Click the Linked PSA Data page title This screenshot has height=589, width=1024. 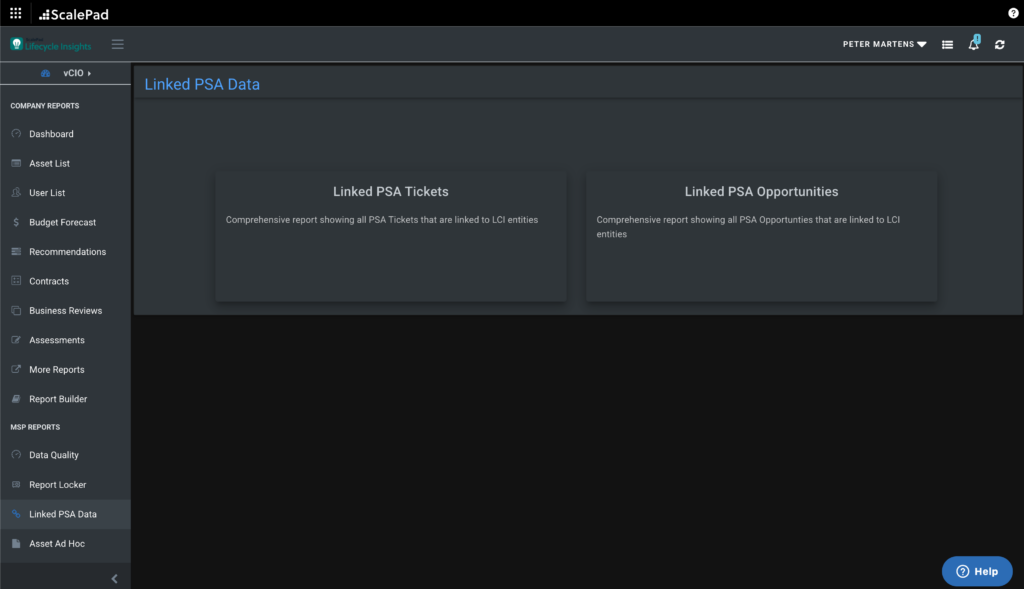pyautogui.click(x=202, y=84)
